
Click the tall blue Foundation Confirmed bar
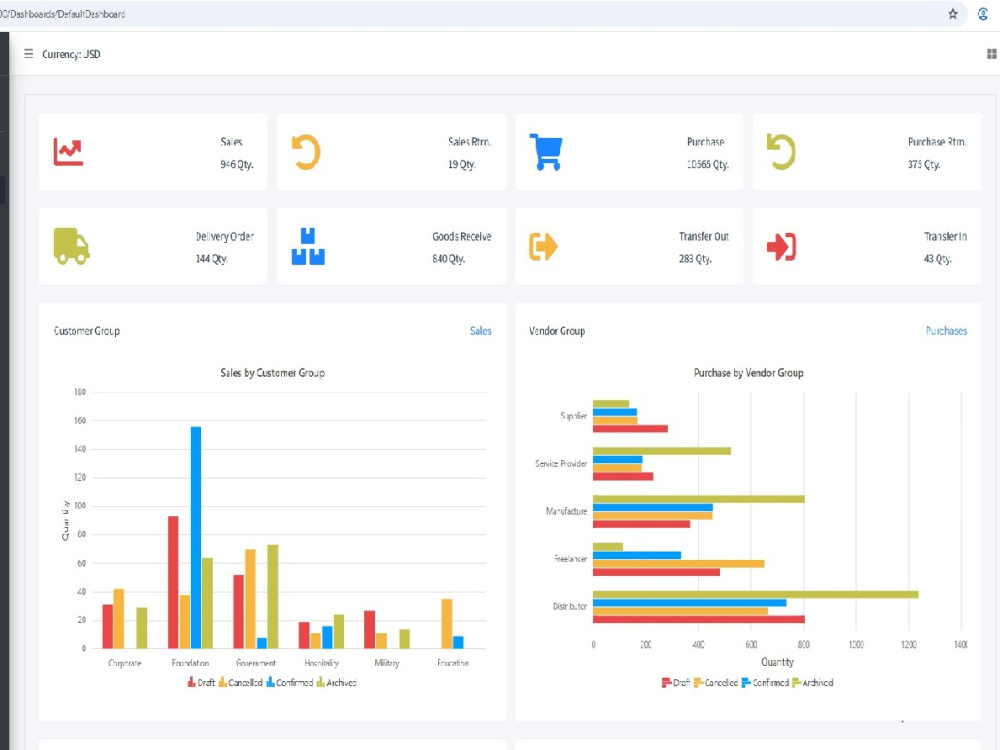[x=196, y=538]
